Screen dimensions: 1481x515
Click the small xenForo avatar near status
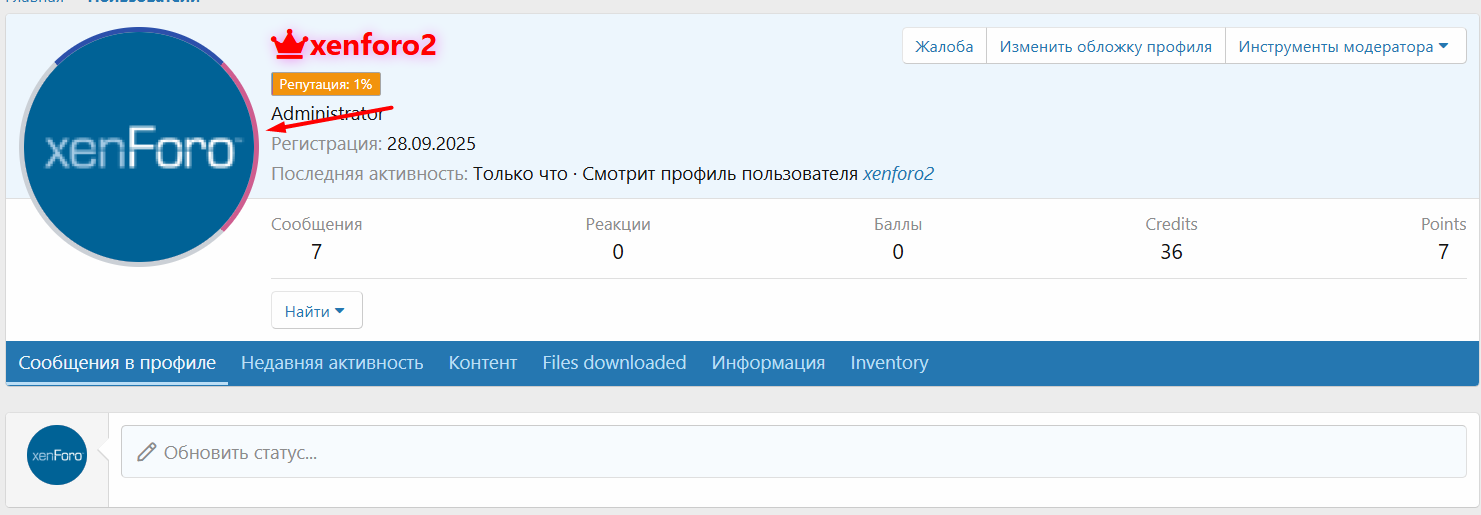57,455
